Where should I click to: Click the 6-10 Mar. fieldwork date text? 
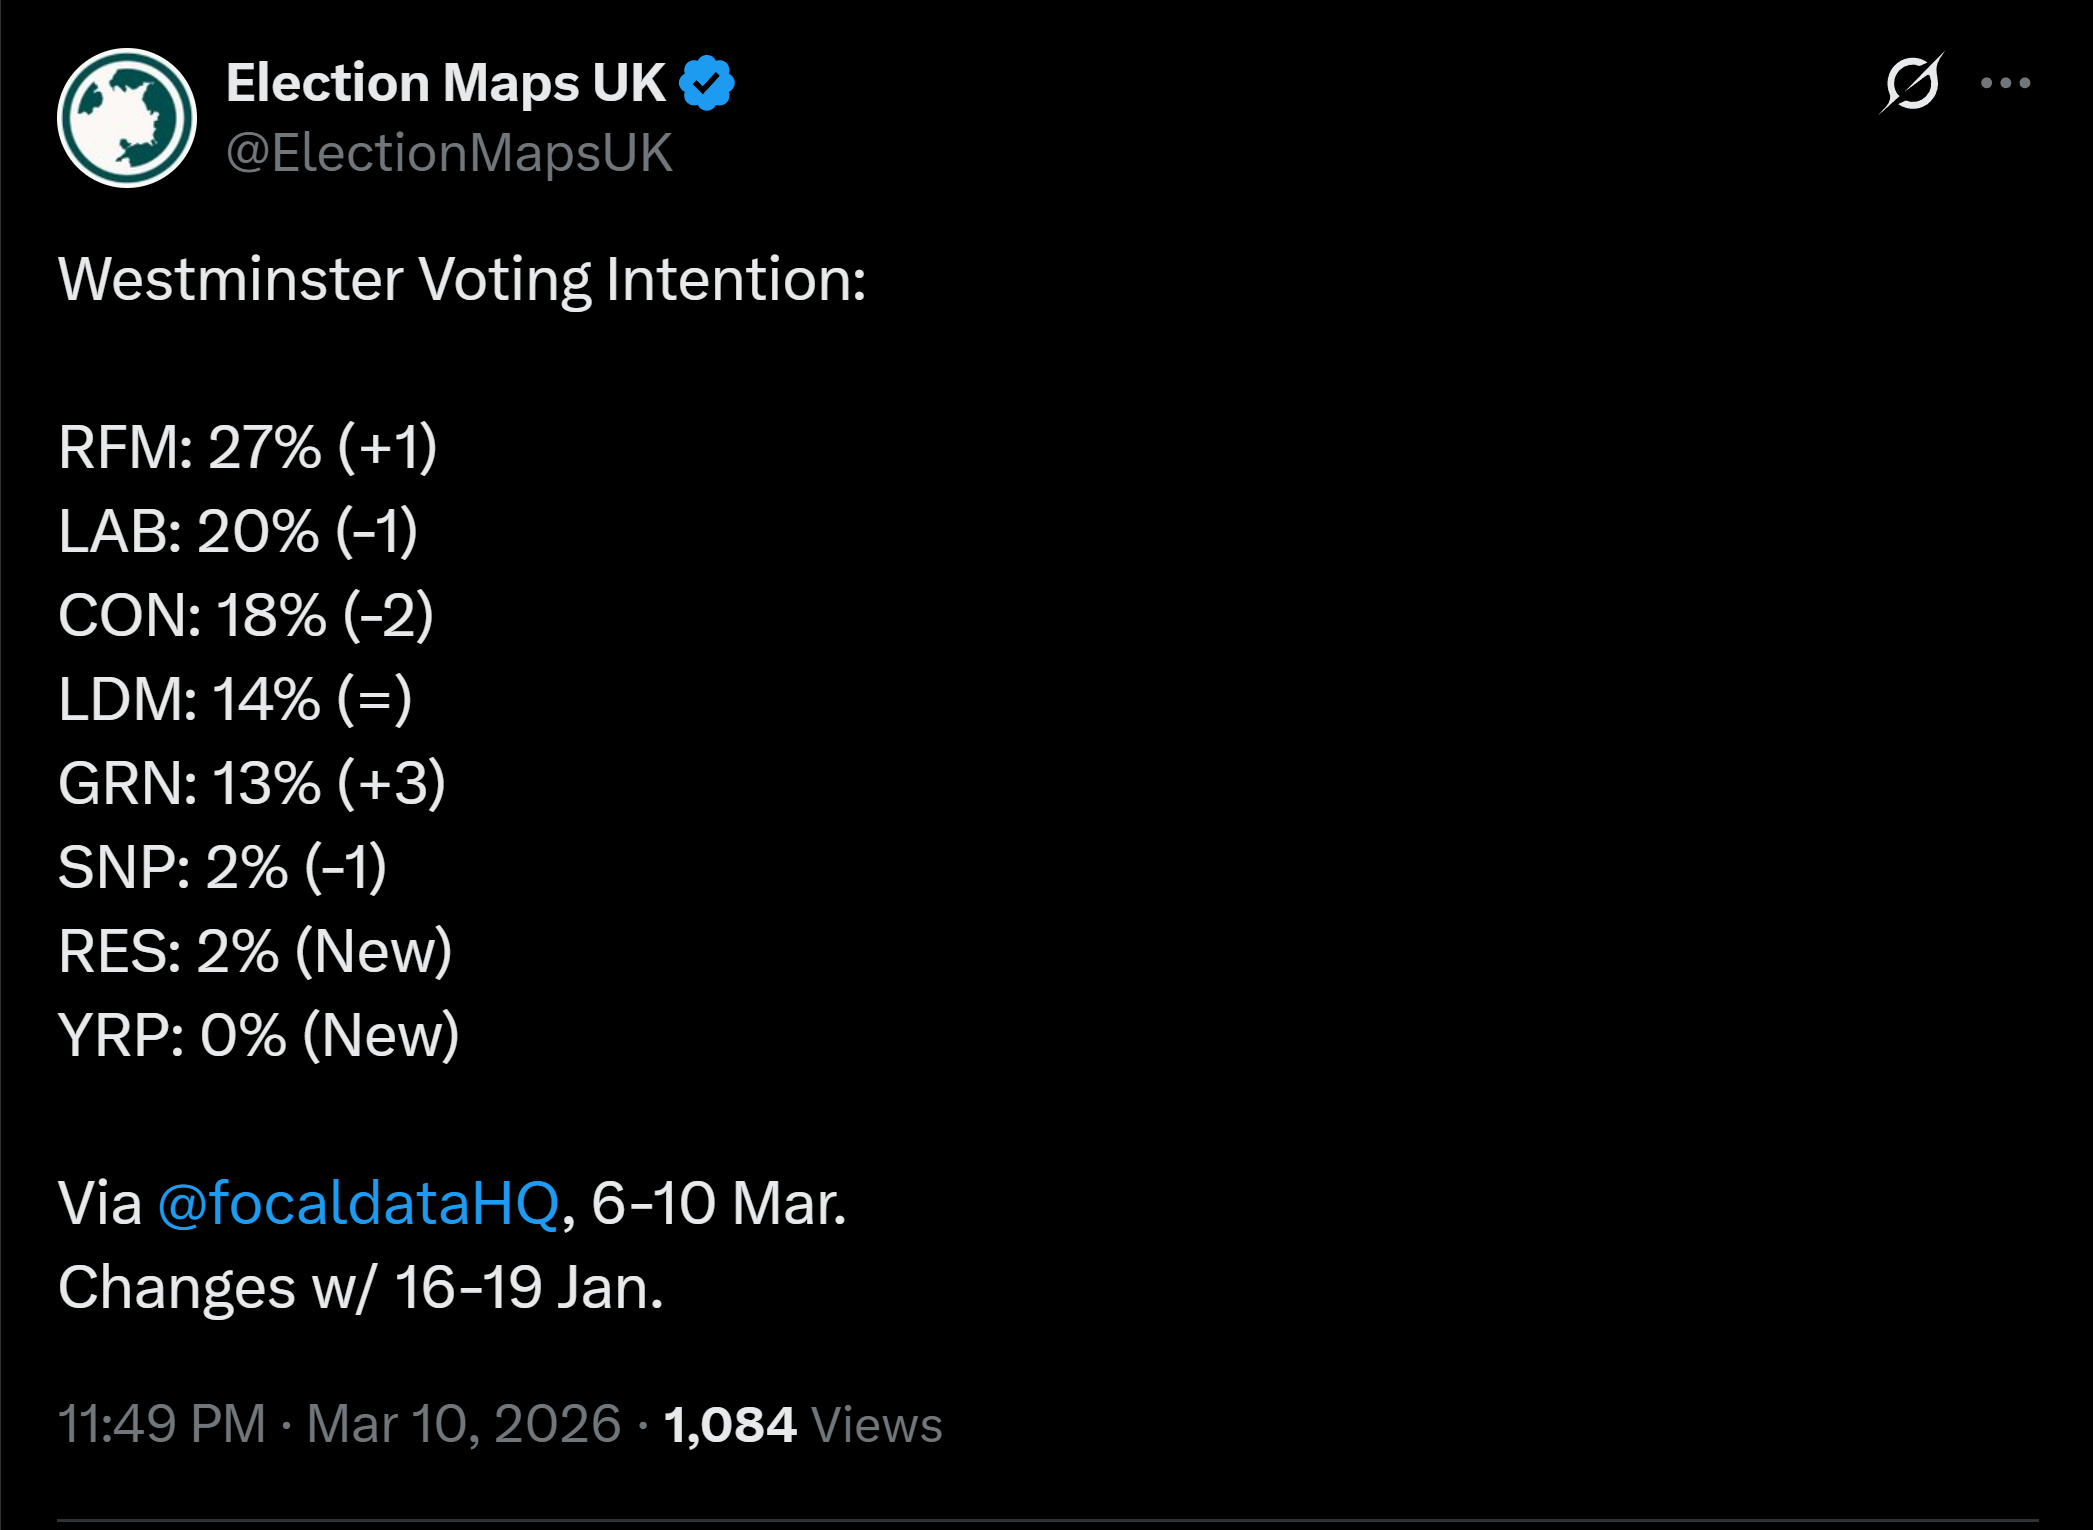(719, 1203)
